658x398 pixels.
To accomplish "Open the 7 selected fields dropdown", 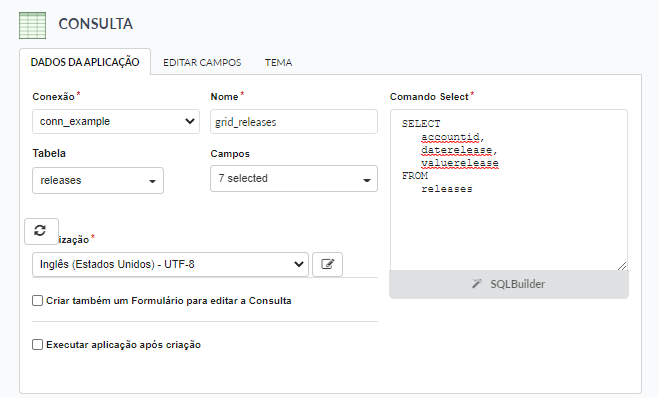I will (294, 178).
